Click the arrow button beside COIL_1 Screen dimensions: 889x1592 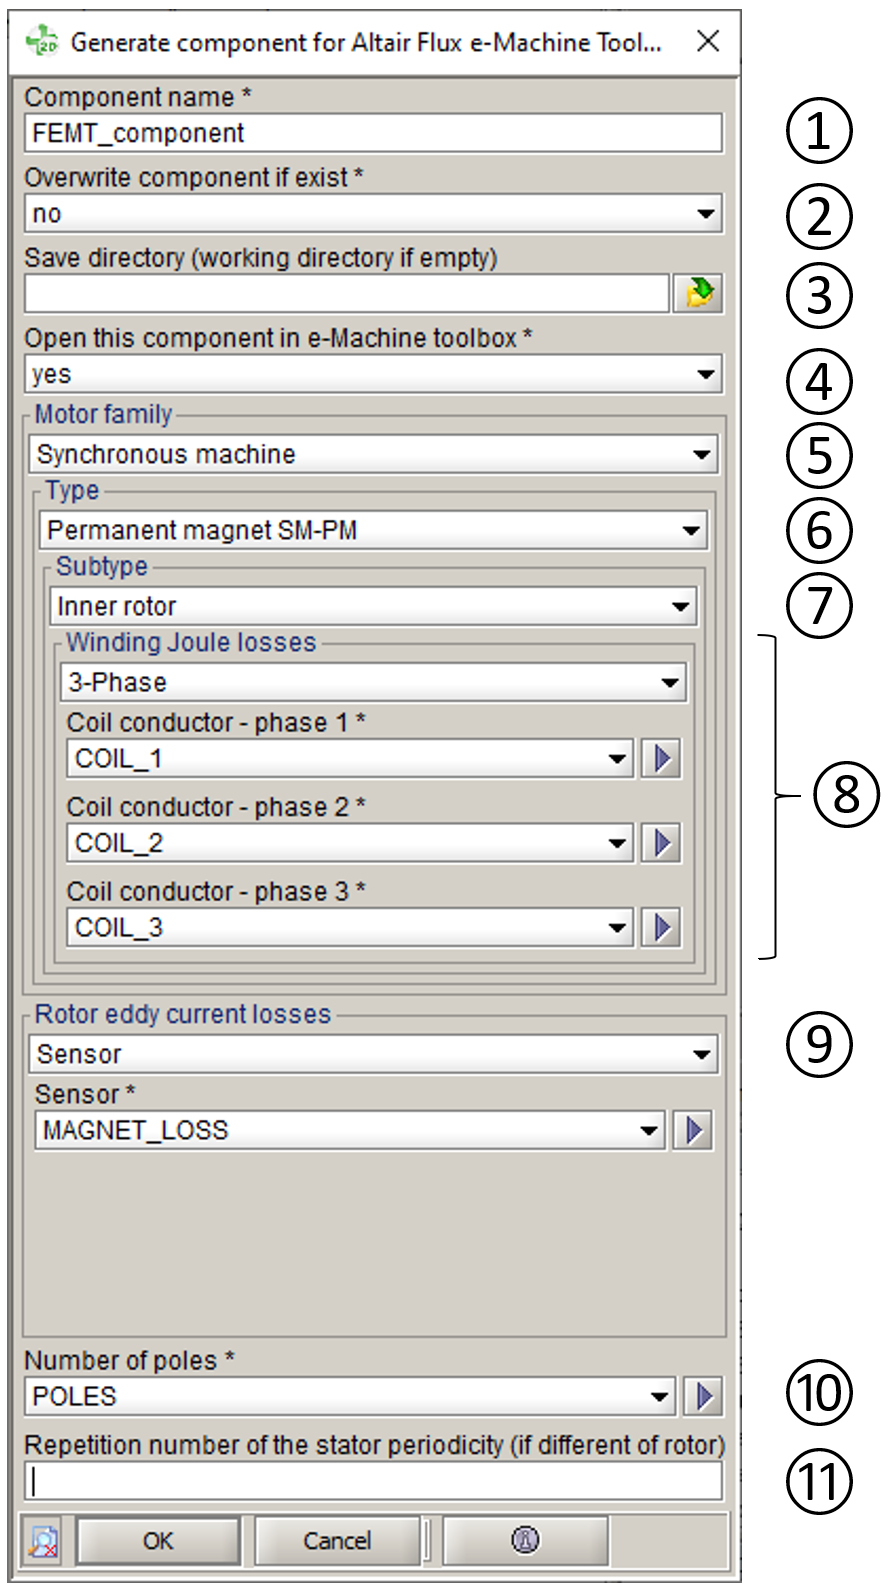[x=661, y=759]
